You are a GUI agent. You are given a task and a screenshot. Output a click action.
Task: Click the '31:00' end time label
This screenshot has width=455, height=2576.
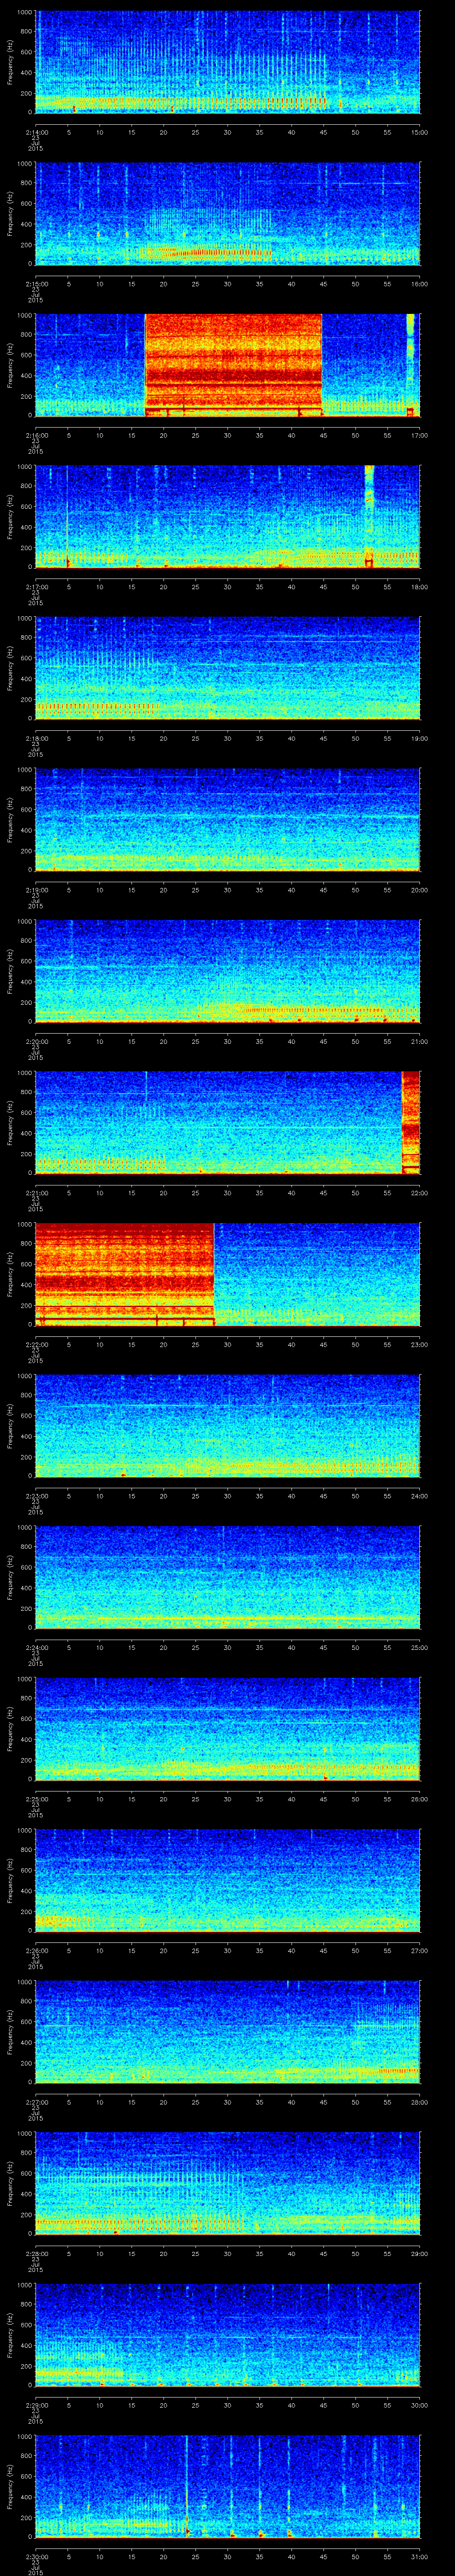click(x=419, y=2556)
